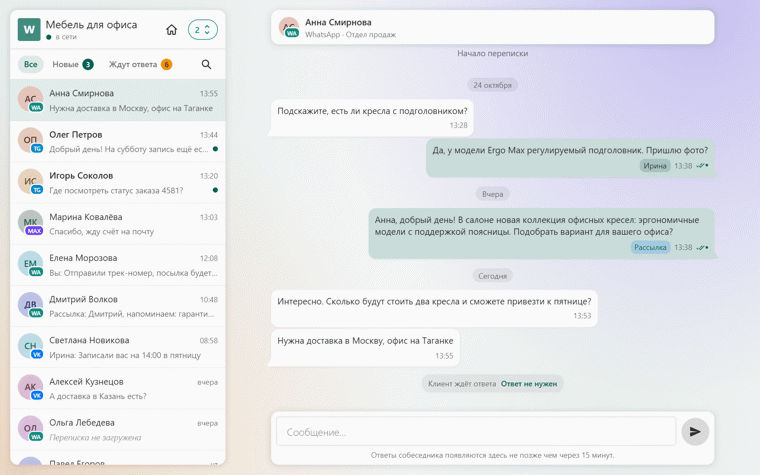
Task: Open Ольга Лебедева conversation not loaded
Action: click(118, 430)
